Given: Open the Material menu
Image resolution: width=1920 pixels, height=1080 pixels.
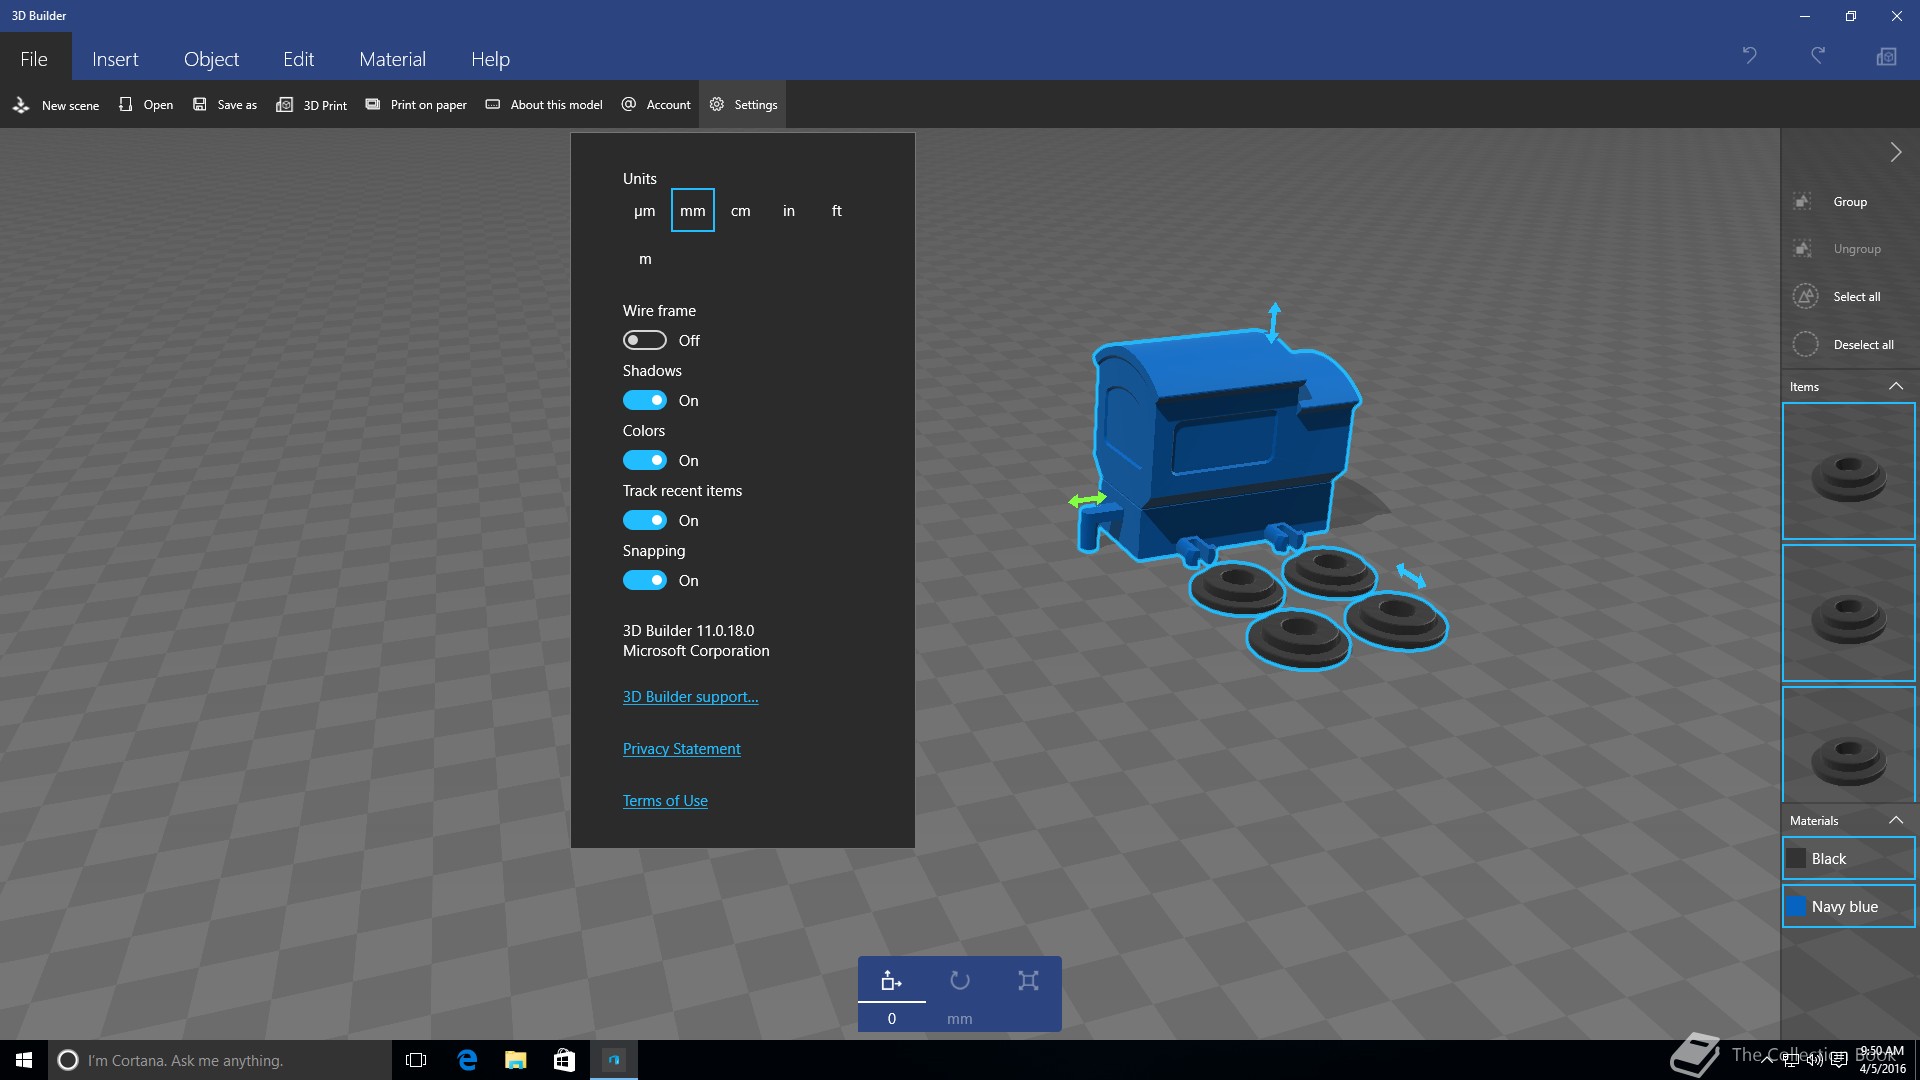Looking at the screenshot, I should coord(392,59).
